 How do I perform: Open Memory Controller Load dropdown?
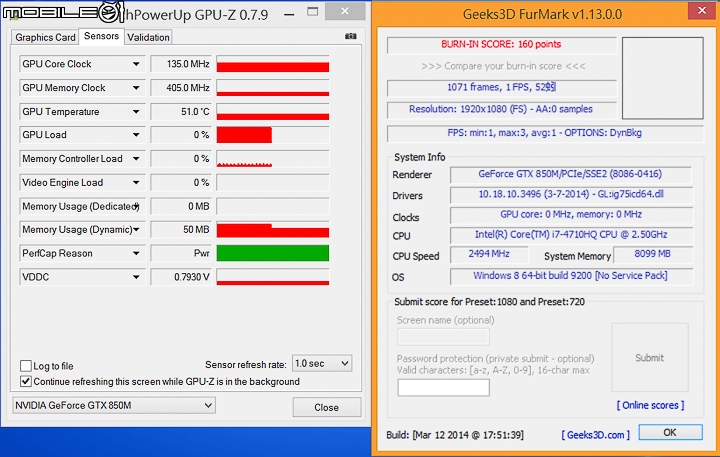[136, 158]
